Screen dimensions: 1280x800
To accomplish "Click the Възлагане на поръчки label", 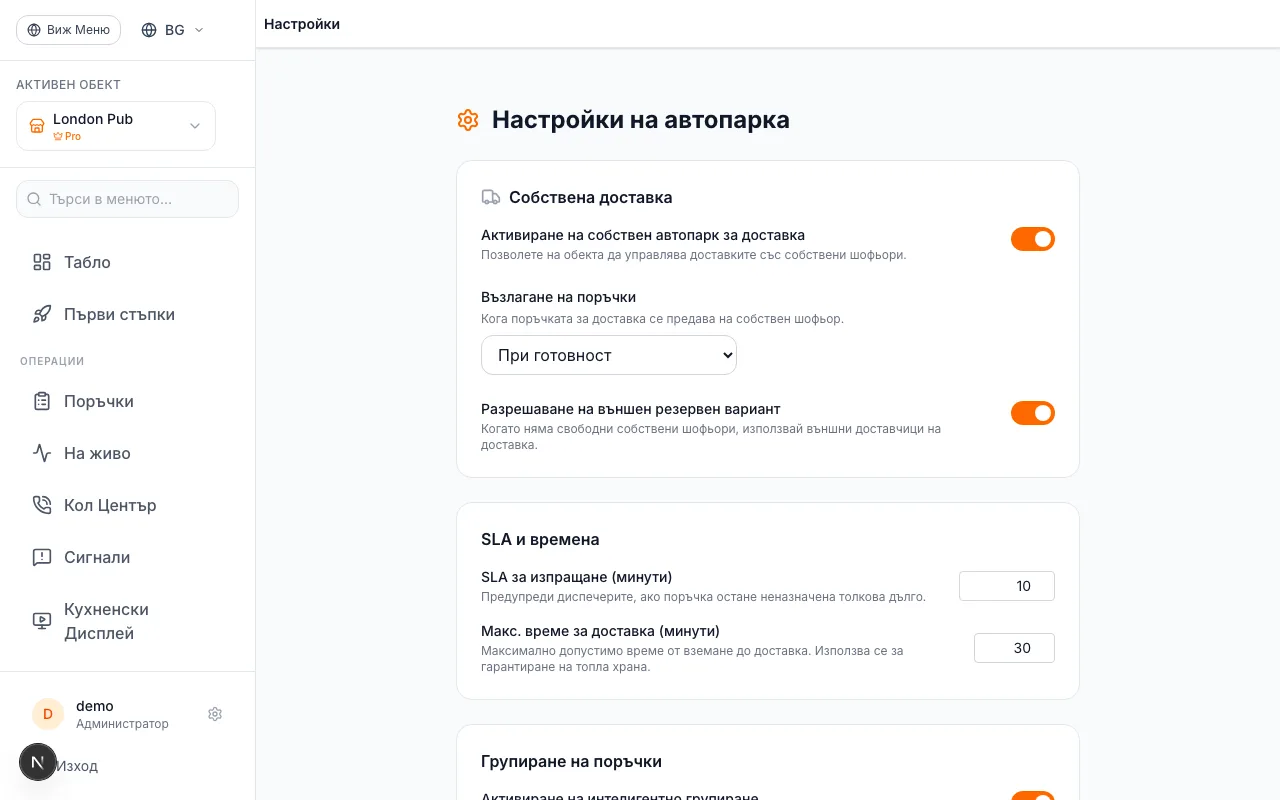I will [558, 297].
